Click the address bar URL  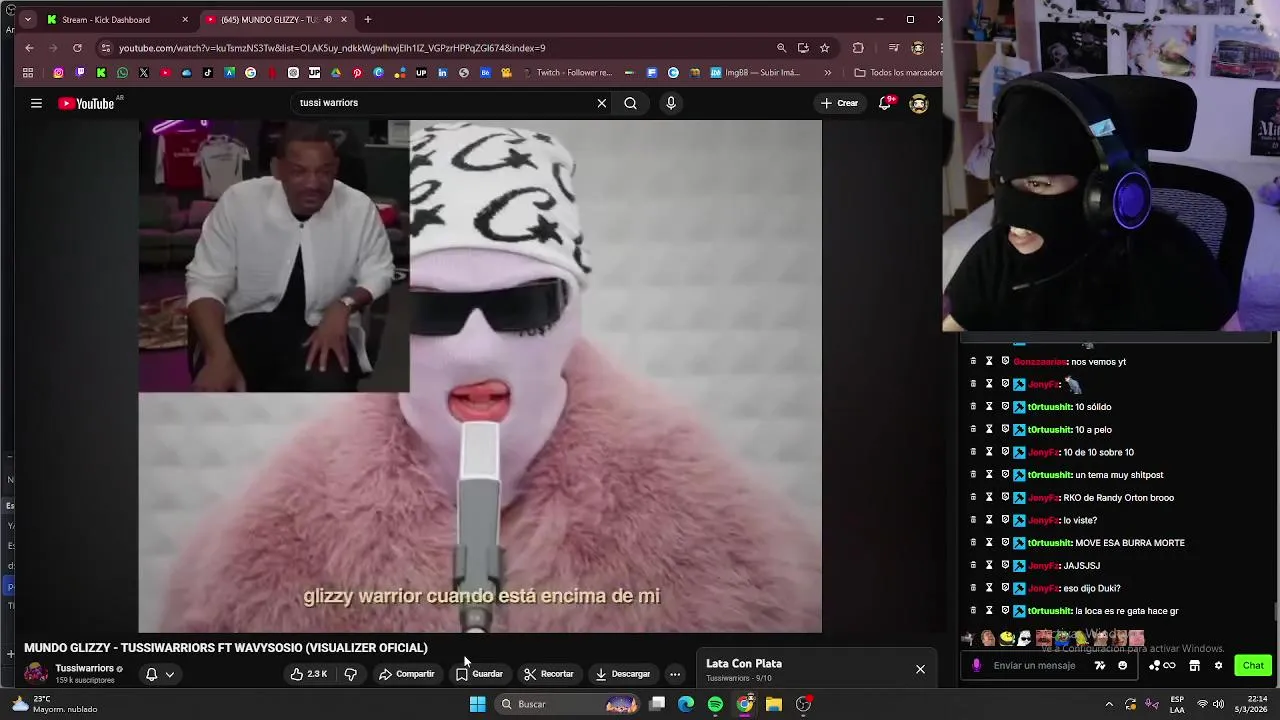coord(332,48)
